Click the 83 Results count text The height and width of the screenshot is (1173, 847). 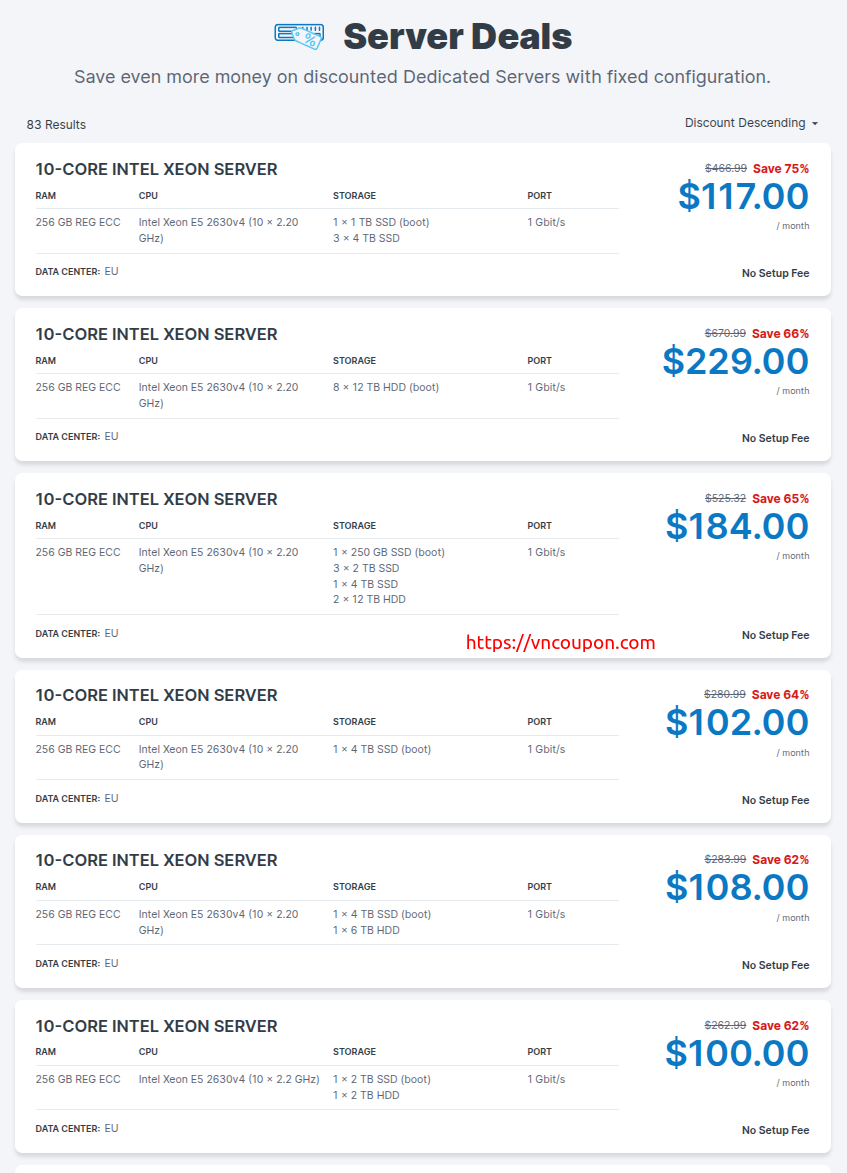coord(56,125)
